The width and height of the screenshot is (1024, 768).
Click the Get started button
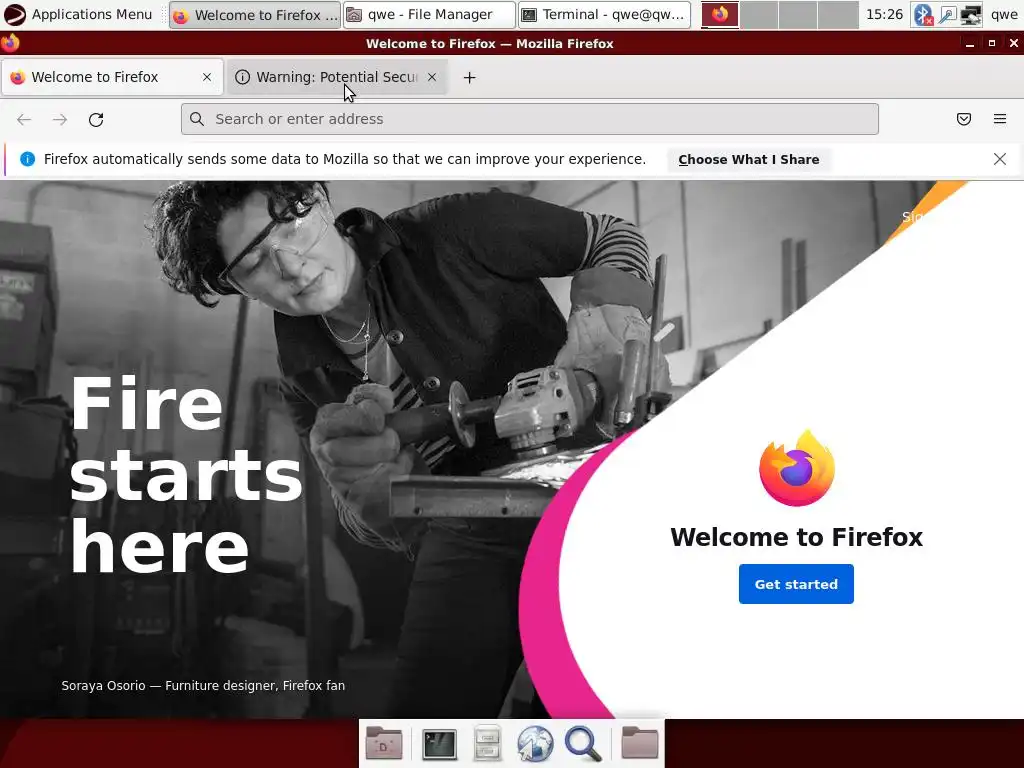click(x=796, y=584)
